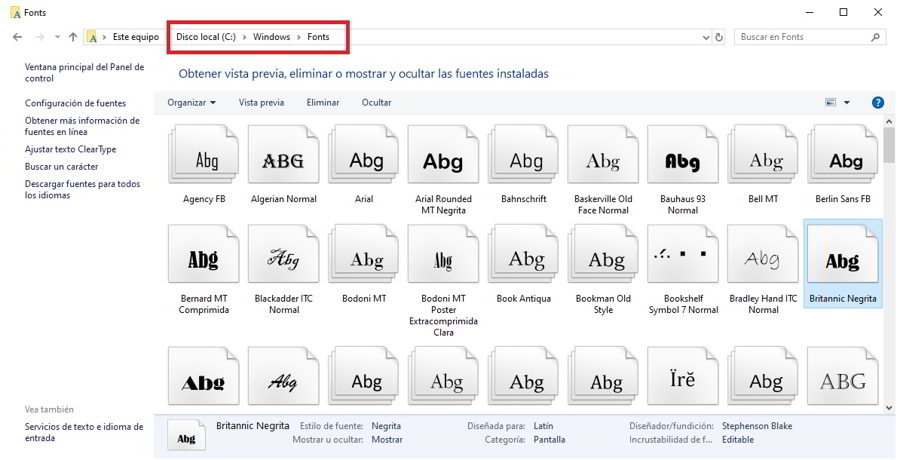Screen dimensions: 900x460
Task: Select the Berlin Sans FB font
Action: point(843,154)
